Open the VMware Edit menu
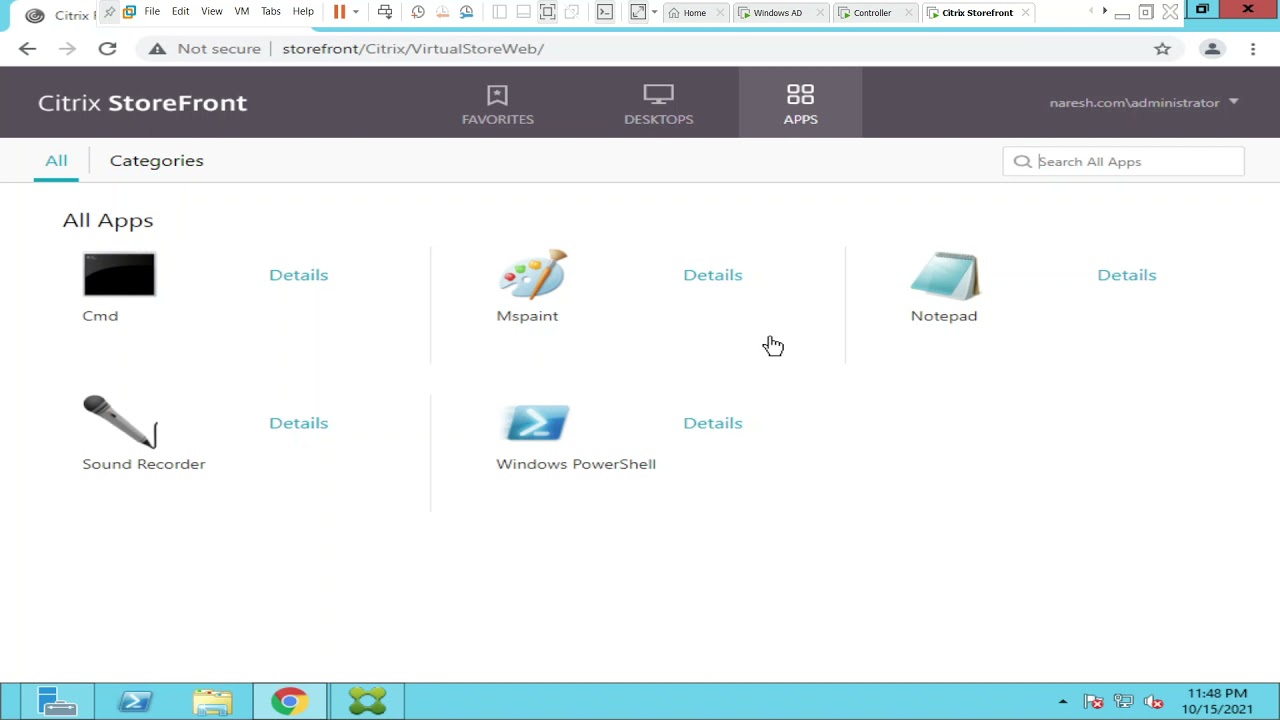 pos(180,12)
